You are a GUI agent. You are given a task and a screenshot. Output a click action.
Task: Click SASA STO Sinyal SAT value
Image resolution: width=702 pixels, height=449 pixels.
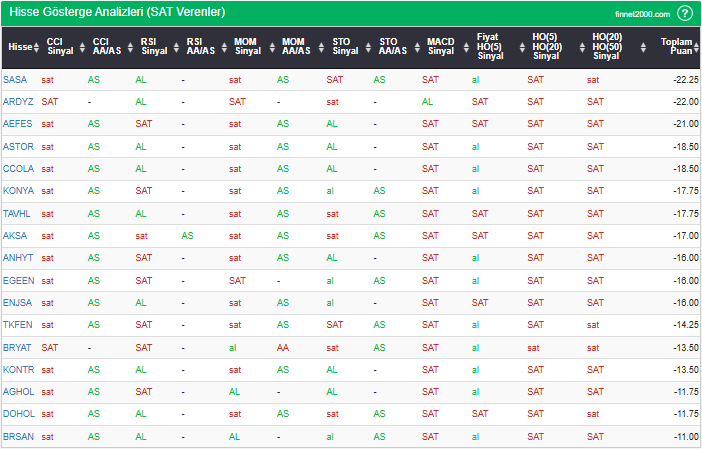click(x=334, y=80)
